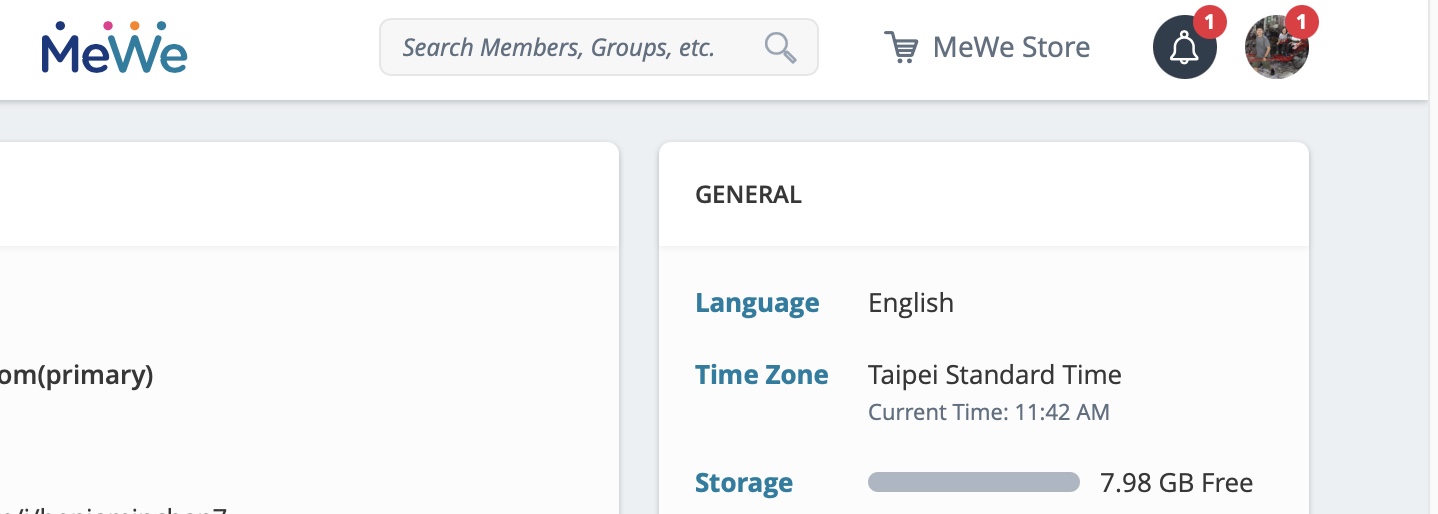The width and height of the screenshot is (1438, 514).
Task: Focus the Search Members, Groups field
Action: [x=598, y=47]
